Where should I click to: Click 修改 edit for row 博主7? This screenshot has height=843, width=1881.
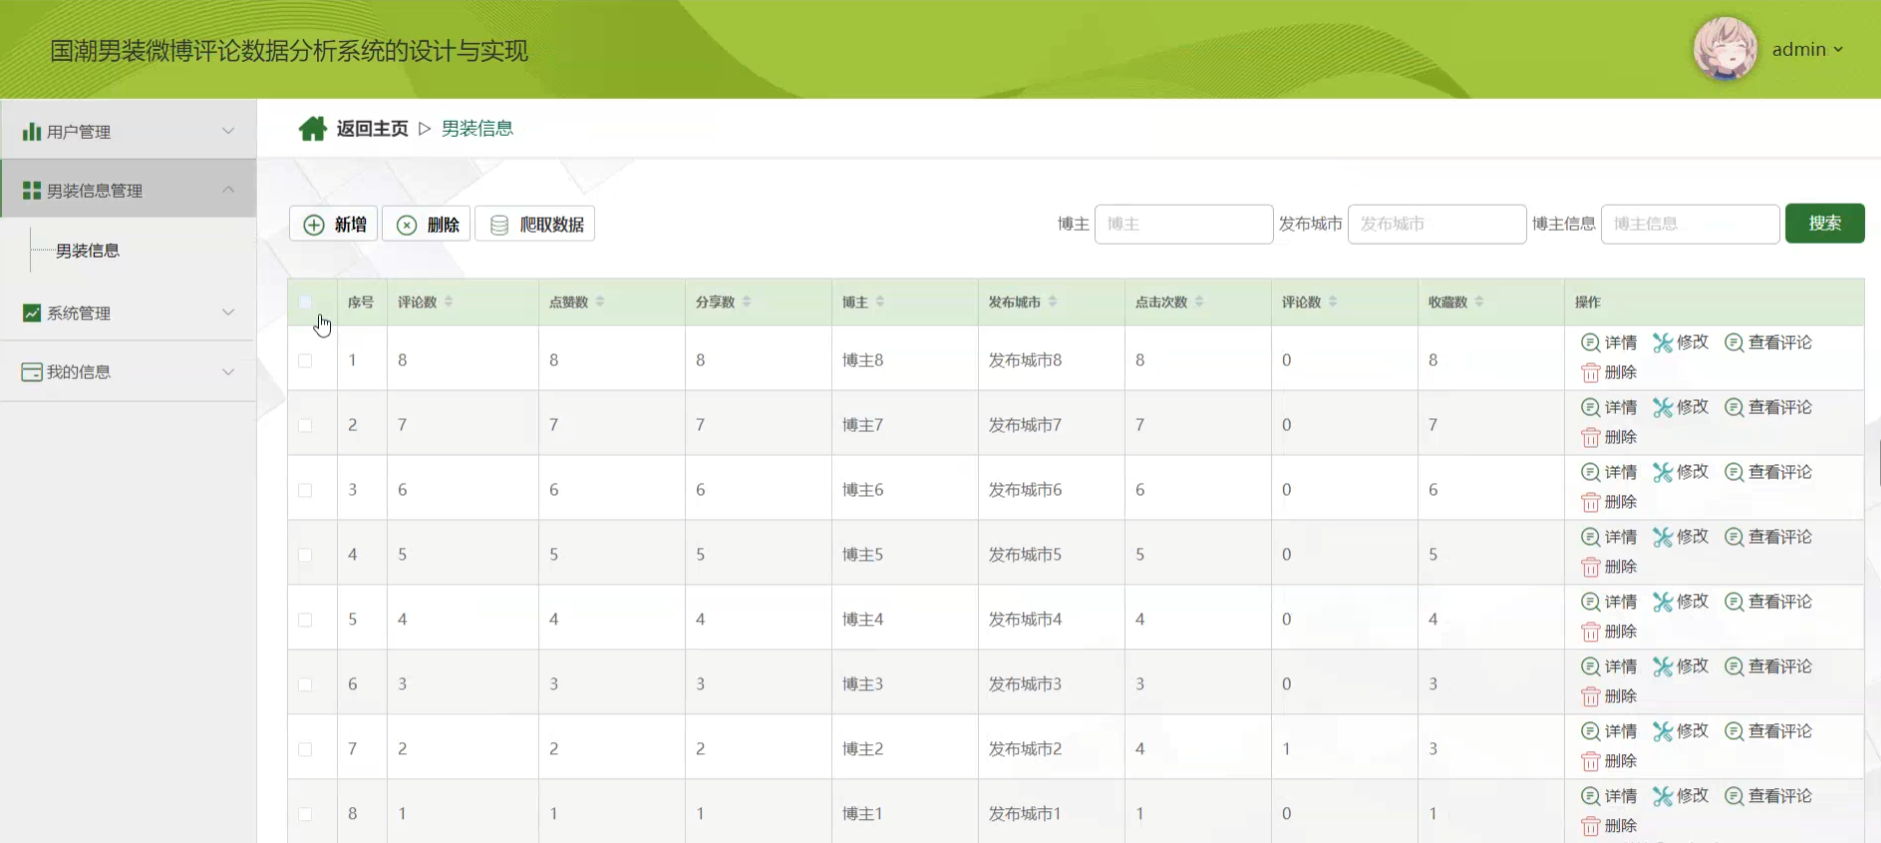click(1681, 407)
